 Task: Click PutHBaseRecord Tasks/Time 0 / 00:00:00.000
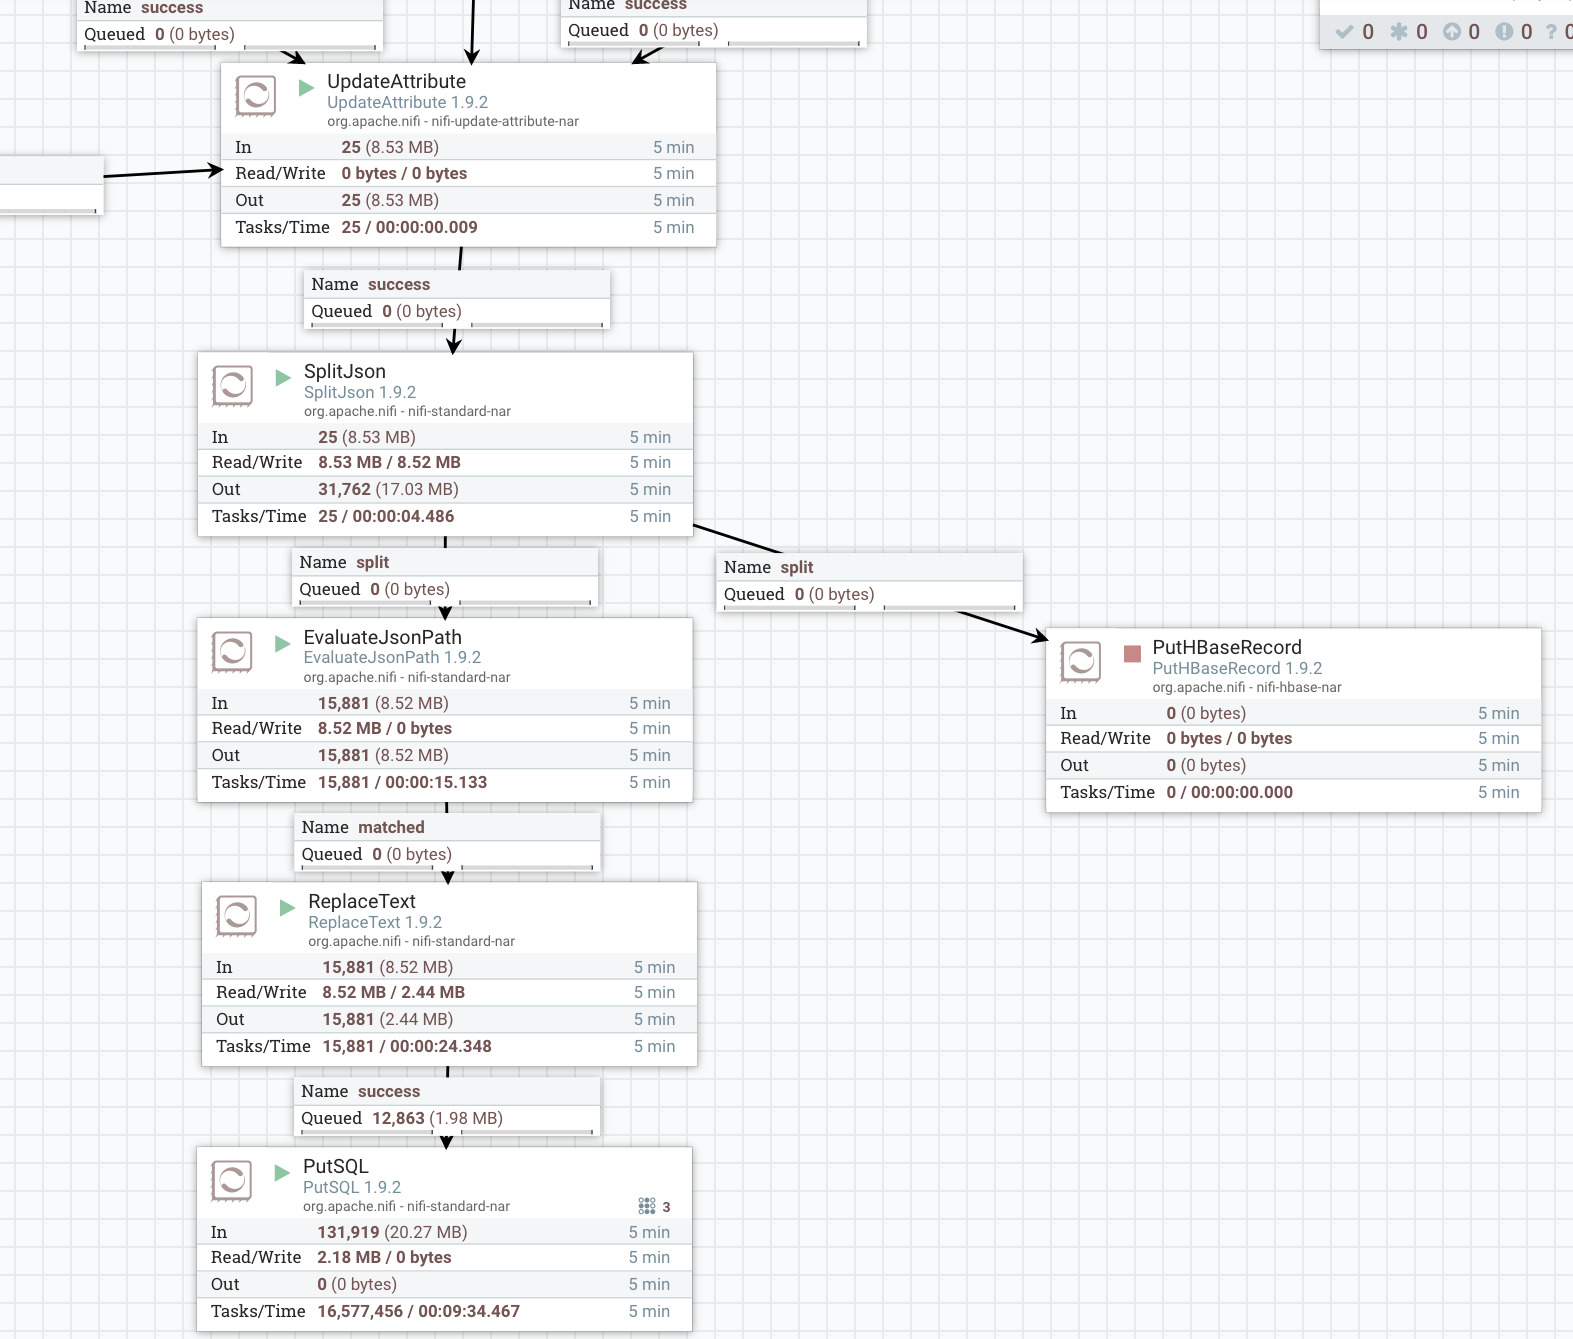tap(1229, 792)
